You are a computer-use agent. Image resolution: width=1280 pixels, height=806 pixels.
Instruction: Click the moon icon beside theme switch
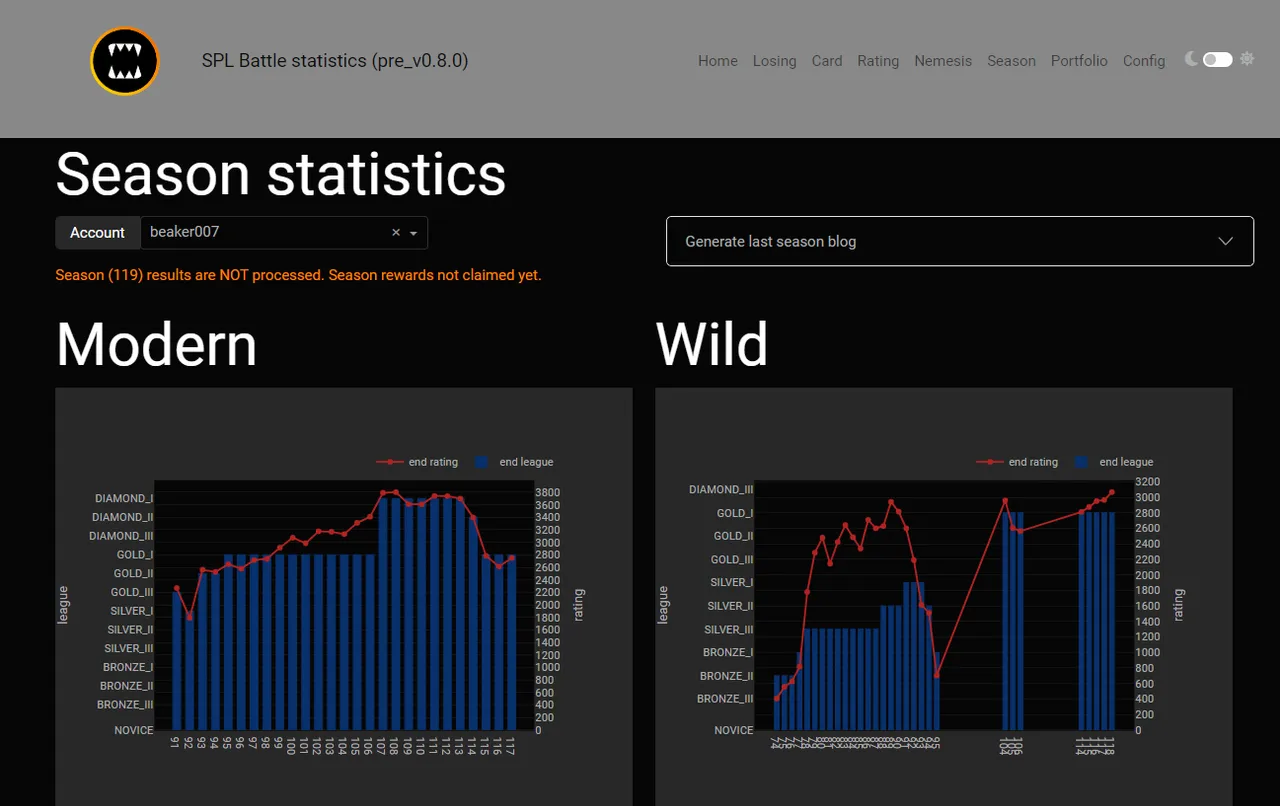[x=1191, y=59]
